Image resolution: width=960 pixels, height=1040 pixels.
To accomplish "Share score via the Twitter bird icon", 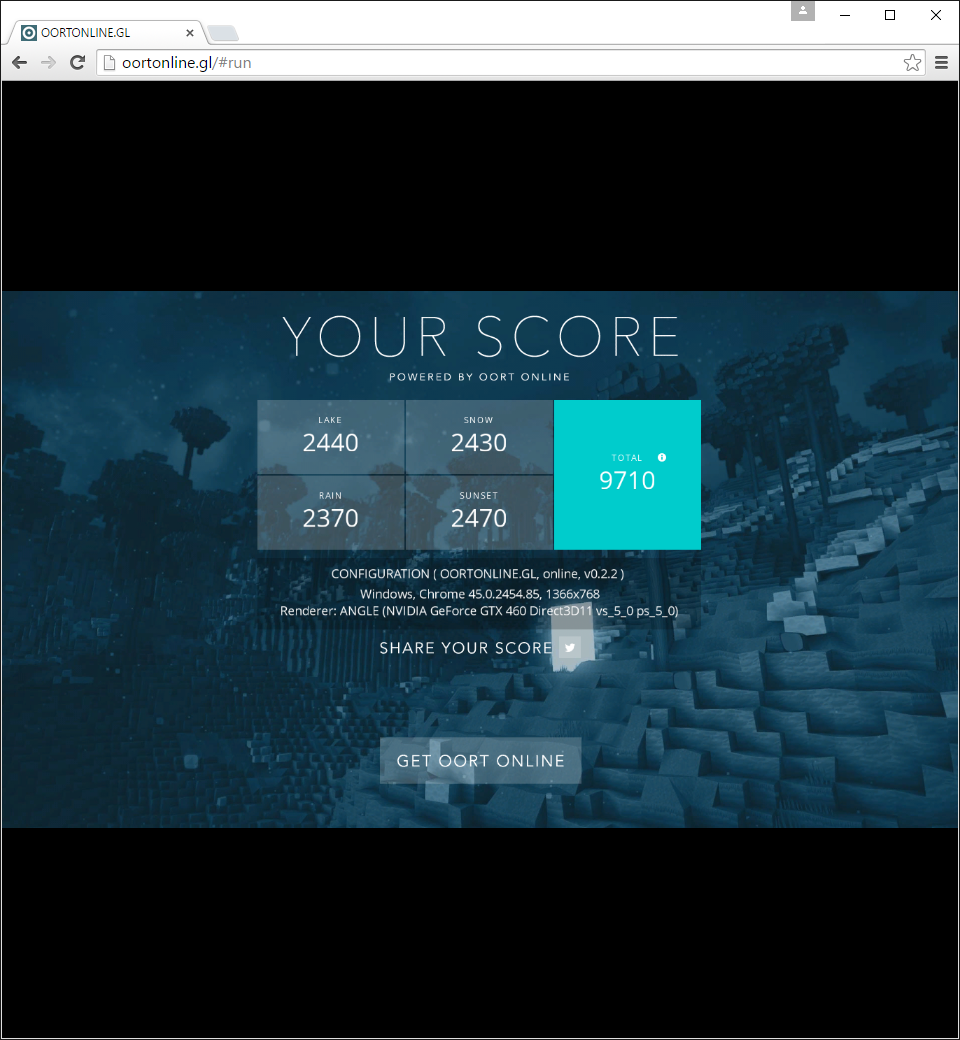I will click(570, 647).
